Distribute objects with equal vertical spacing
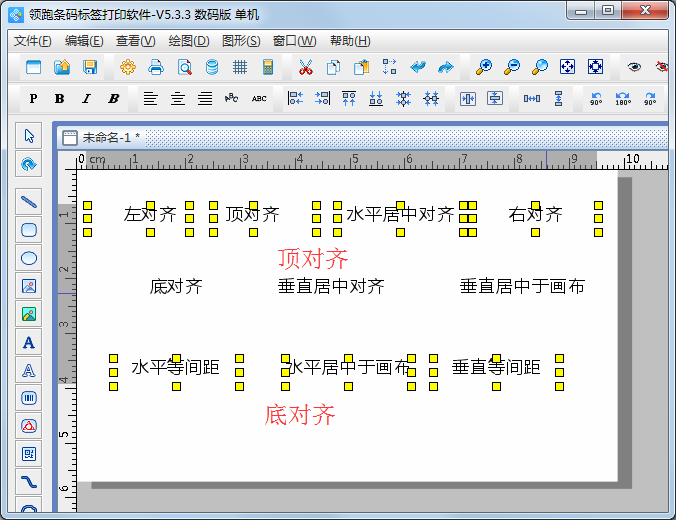This screenshot has width=676, height=520. pos(558,99)
